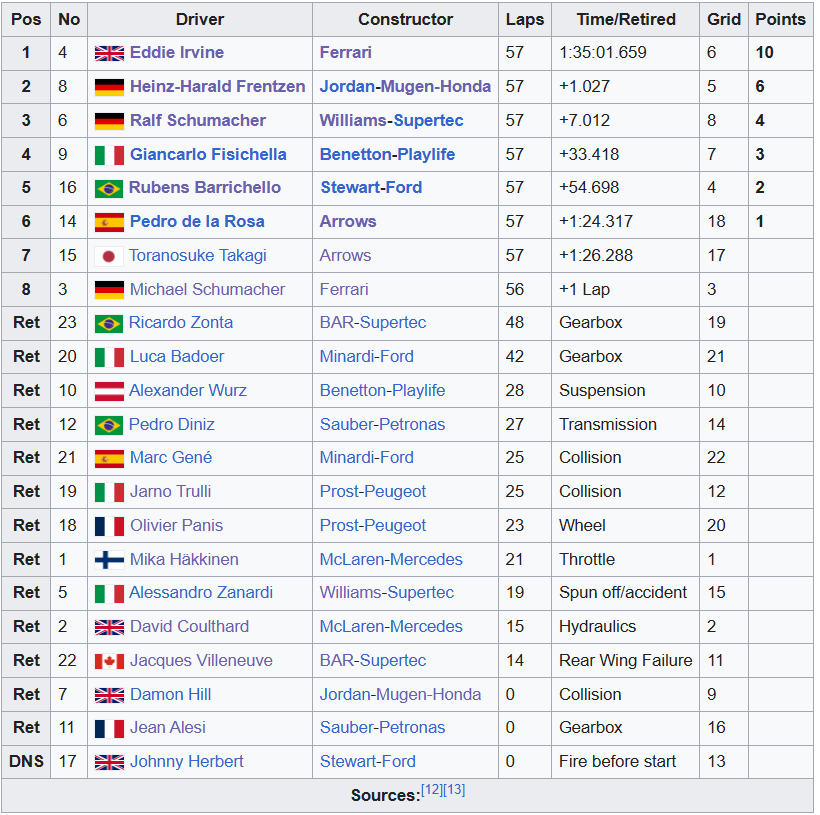The image size is (820, 815).
Task: Select the 'Suspension' retirement reason
Action: pos(602,390)
